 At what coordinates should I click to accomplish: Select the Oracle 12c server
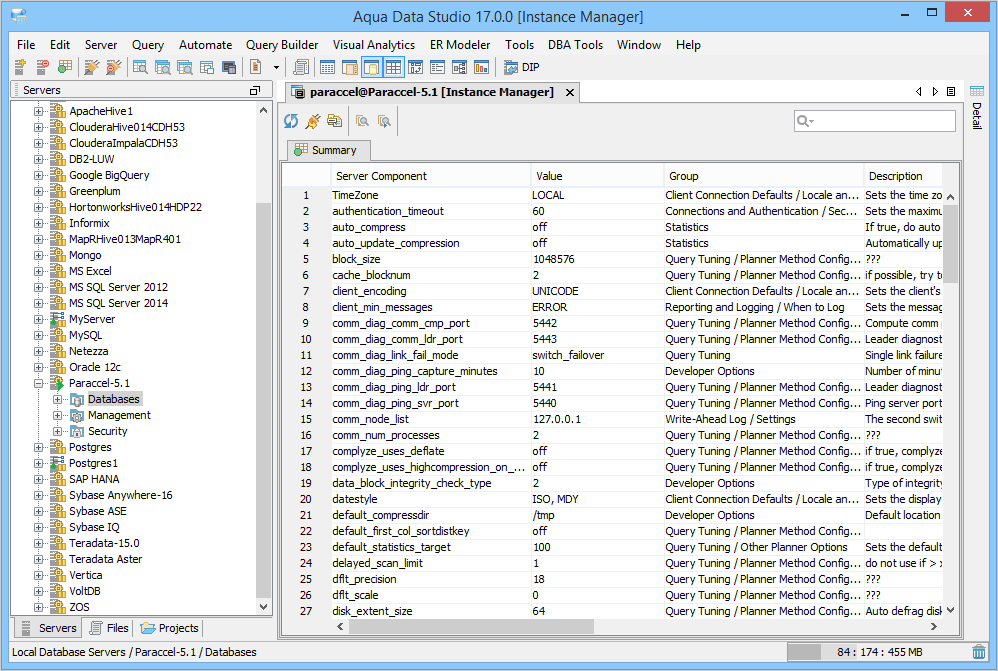tap(95, 367)
